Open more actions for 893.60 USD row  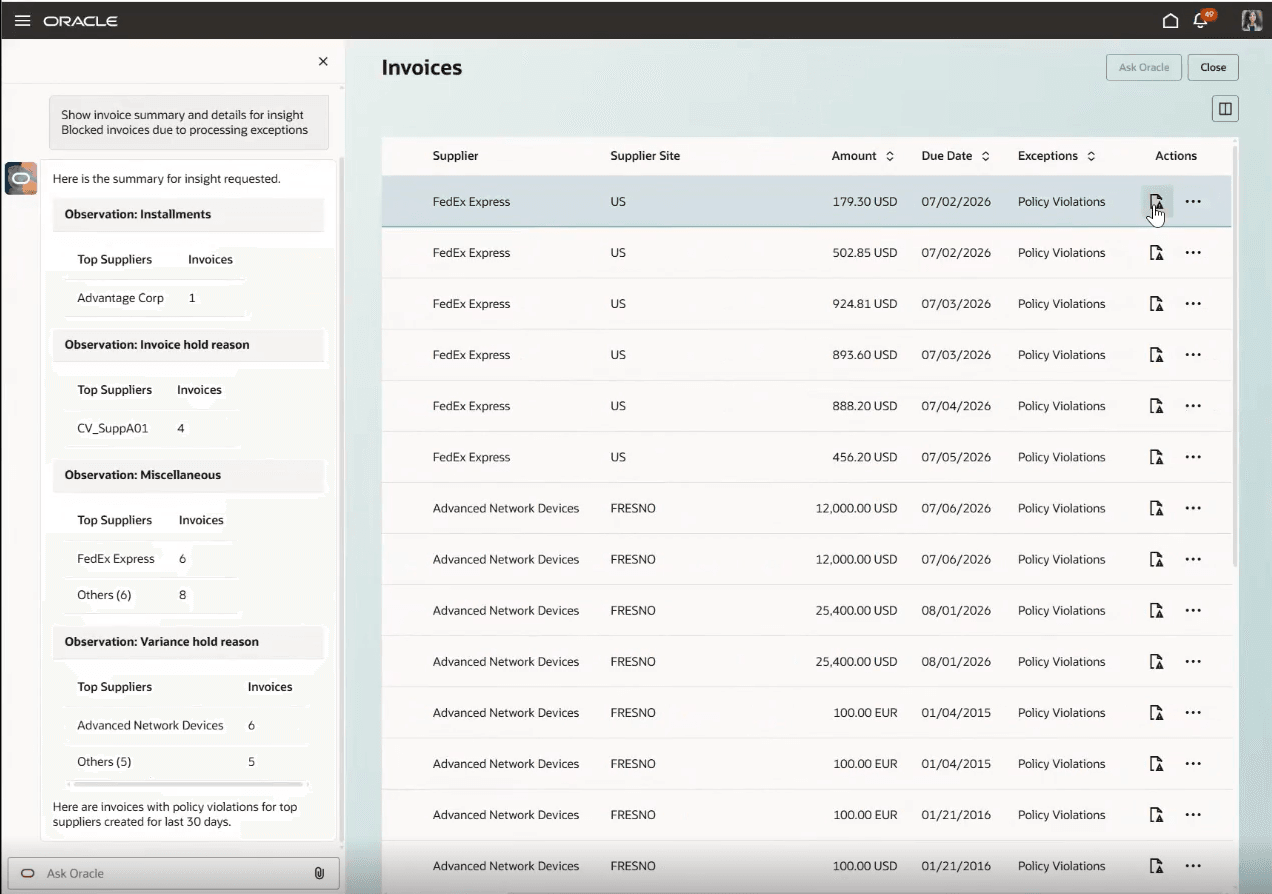(1193, 355)
